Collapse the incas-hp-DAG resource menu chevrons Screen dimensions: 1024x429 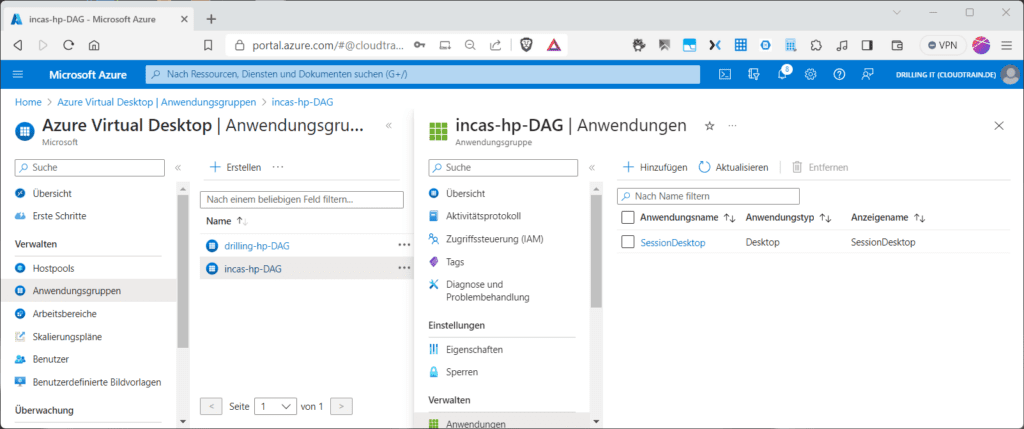[x=592, y=168]
